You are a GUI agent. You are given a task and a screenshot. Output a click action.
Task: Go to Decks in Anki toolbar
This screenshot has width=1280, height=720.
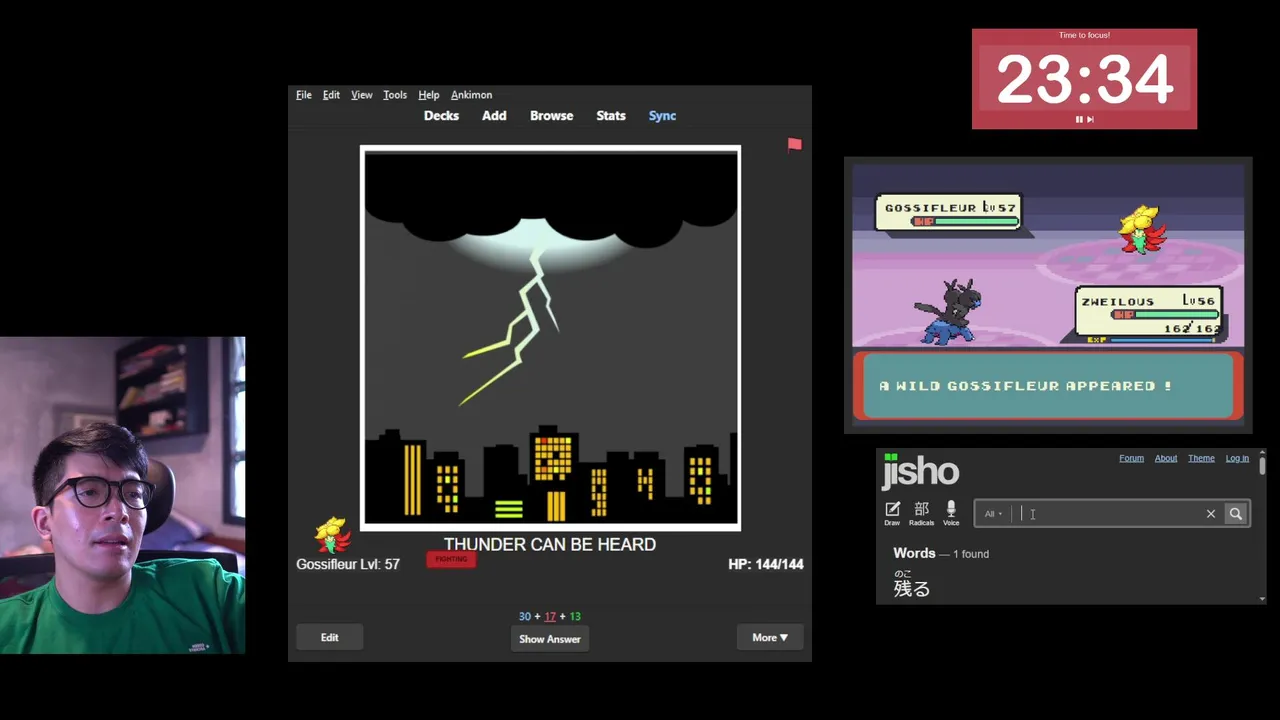441,116
